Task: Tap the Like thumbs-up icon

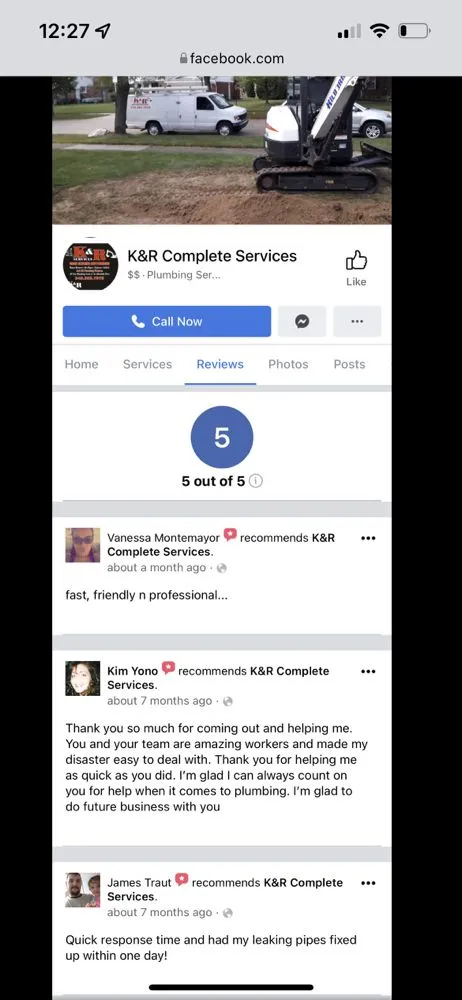Action: click(356, 261)
